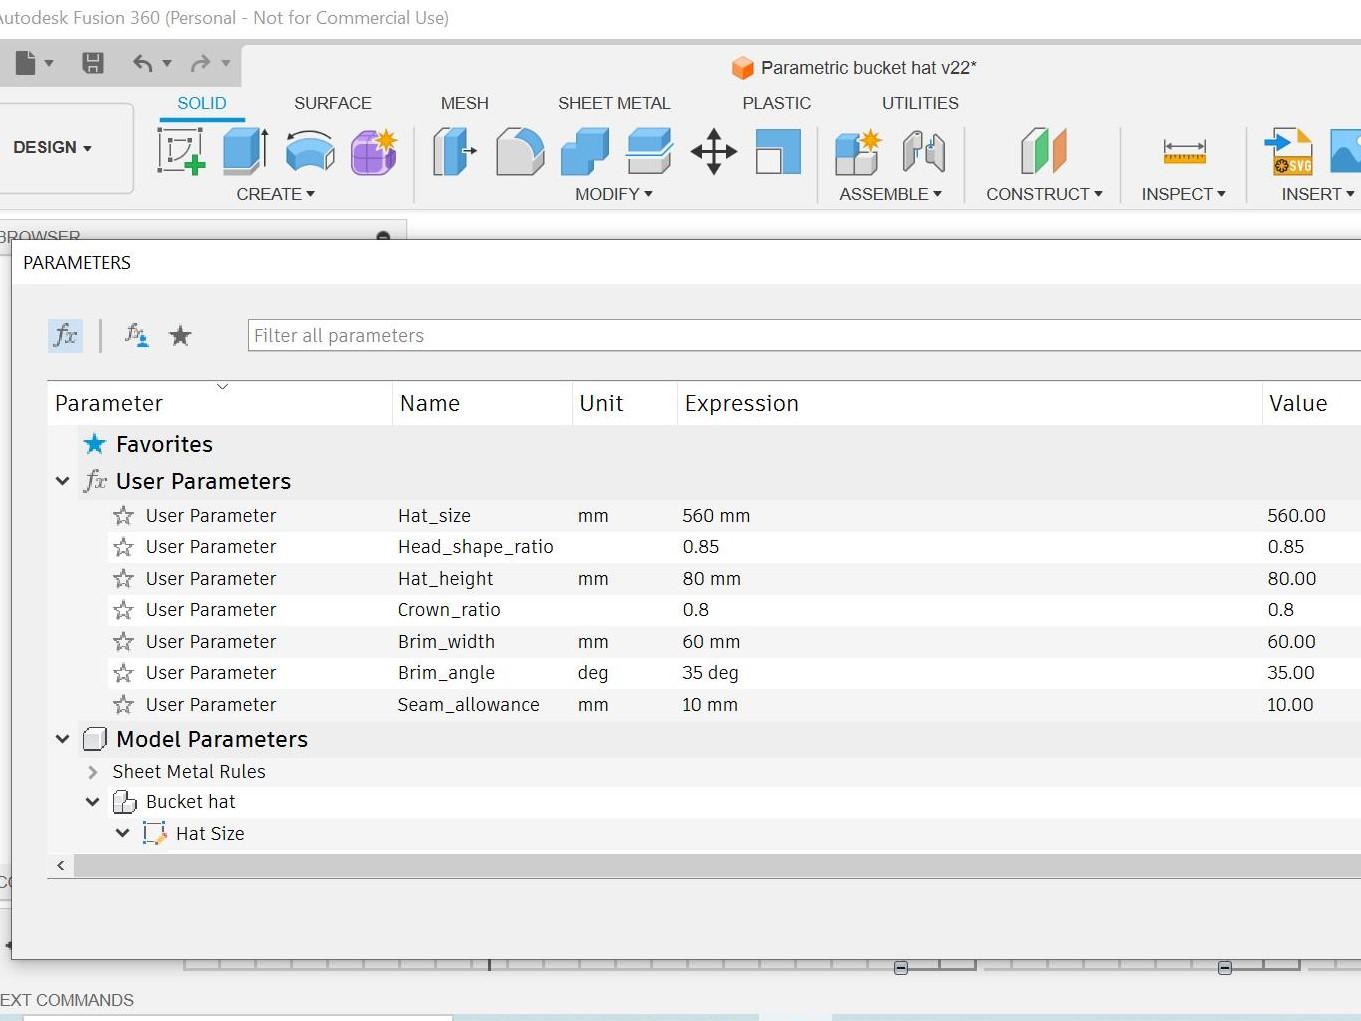The image size is (1361, 1021).
Task: Switch to the MESH tab
Action: [x=465, y=103]
